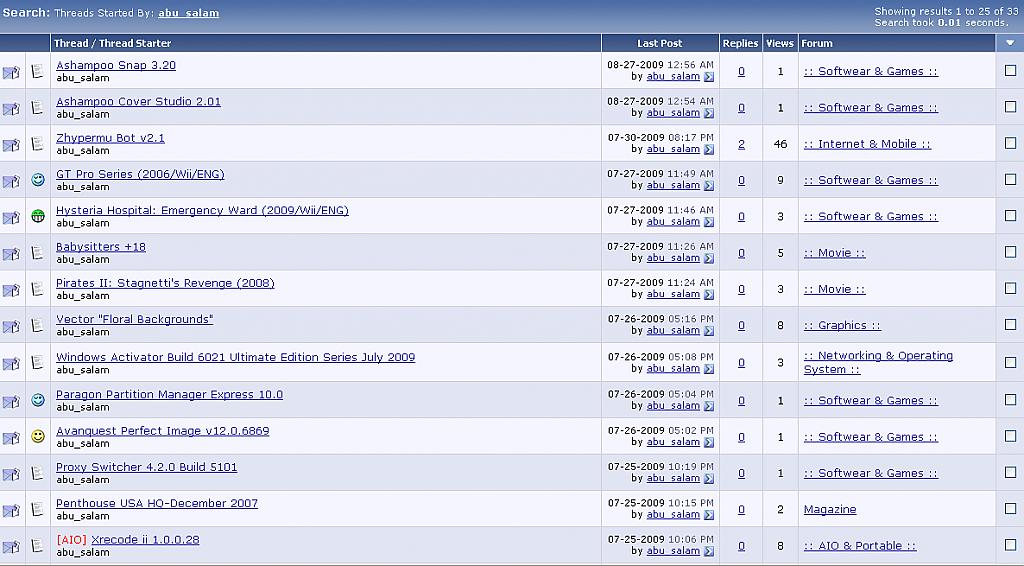Click thread status icon for Windows Activator row
The height and width of the screenshot is (566, 1024).
click(12, 363)
